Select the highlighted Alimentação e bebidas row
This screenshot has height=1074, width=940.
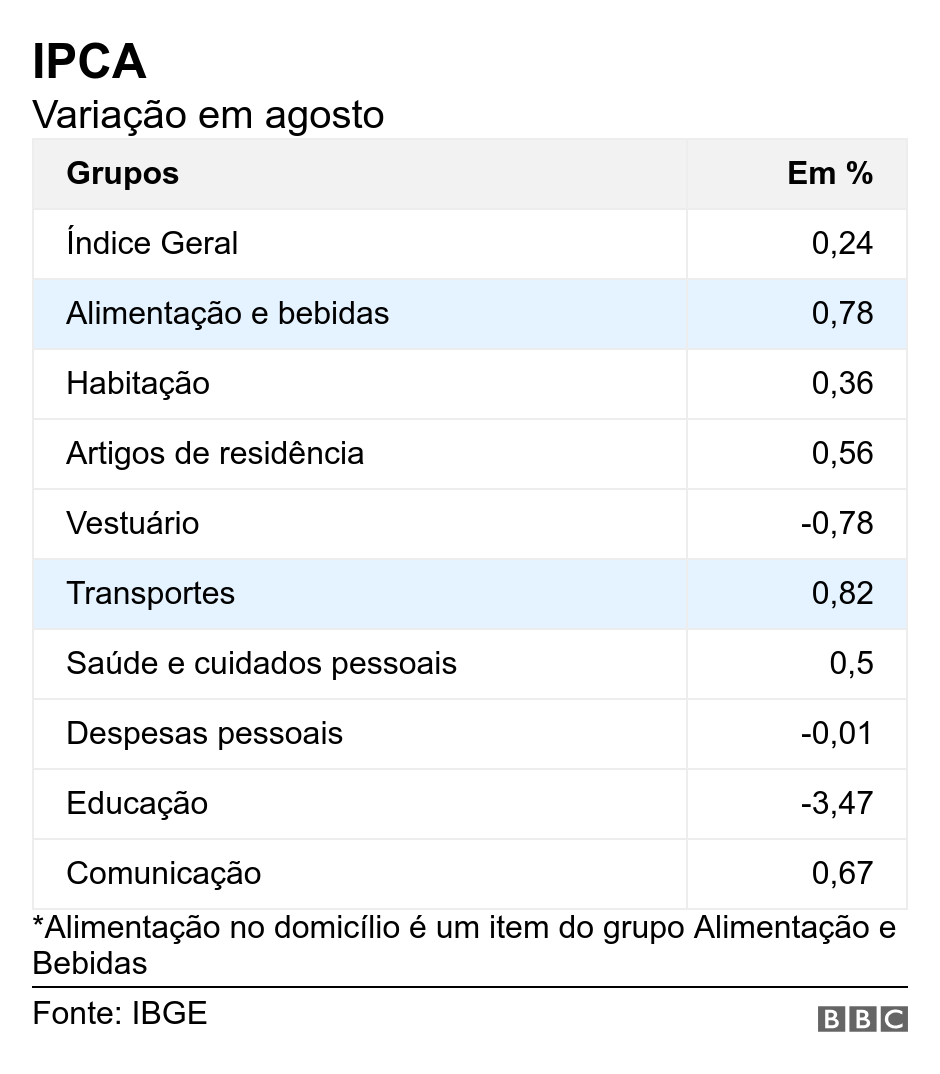470,314
